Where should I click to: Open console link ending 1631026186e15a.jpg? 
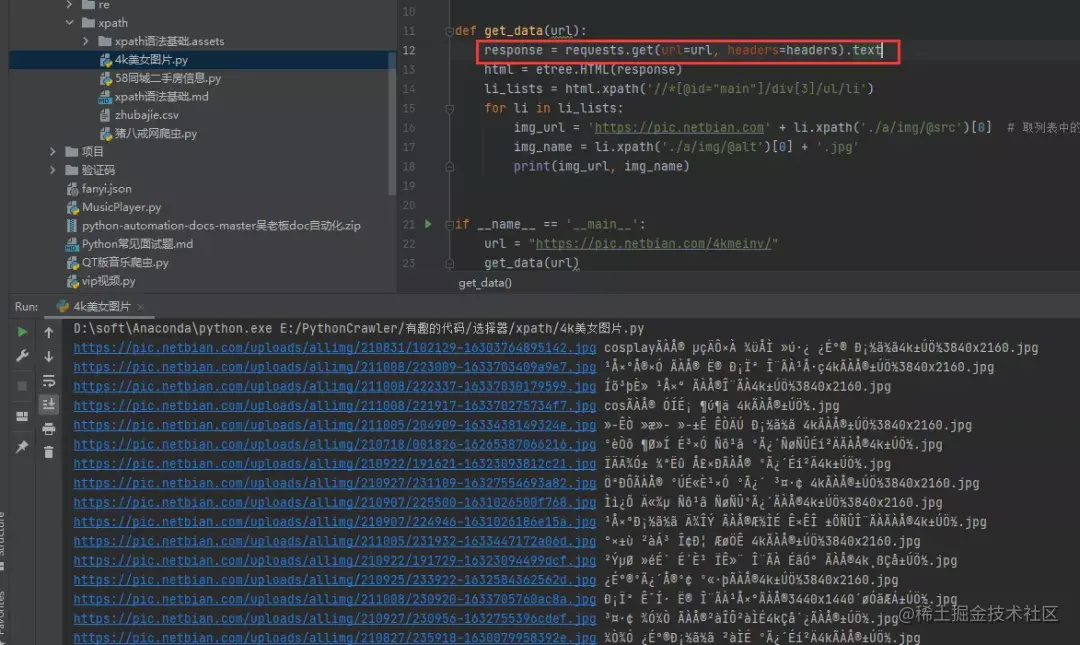pyautogui.click(x=335, y=522)
